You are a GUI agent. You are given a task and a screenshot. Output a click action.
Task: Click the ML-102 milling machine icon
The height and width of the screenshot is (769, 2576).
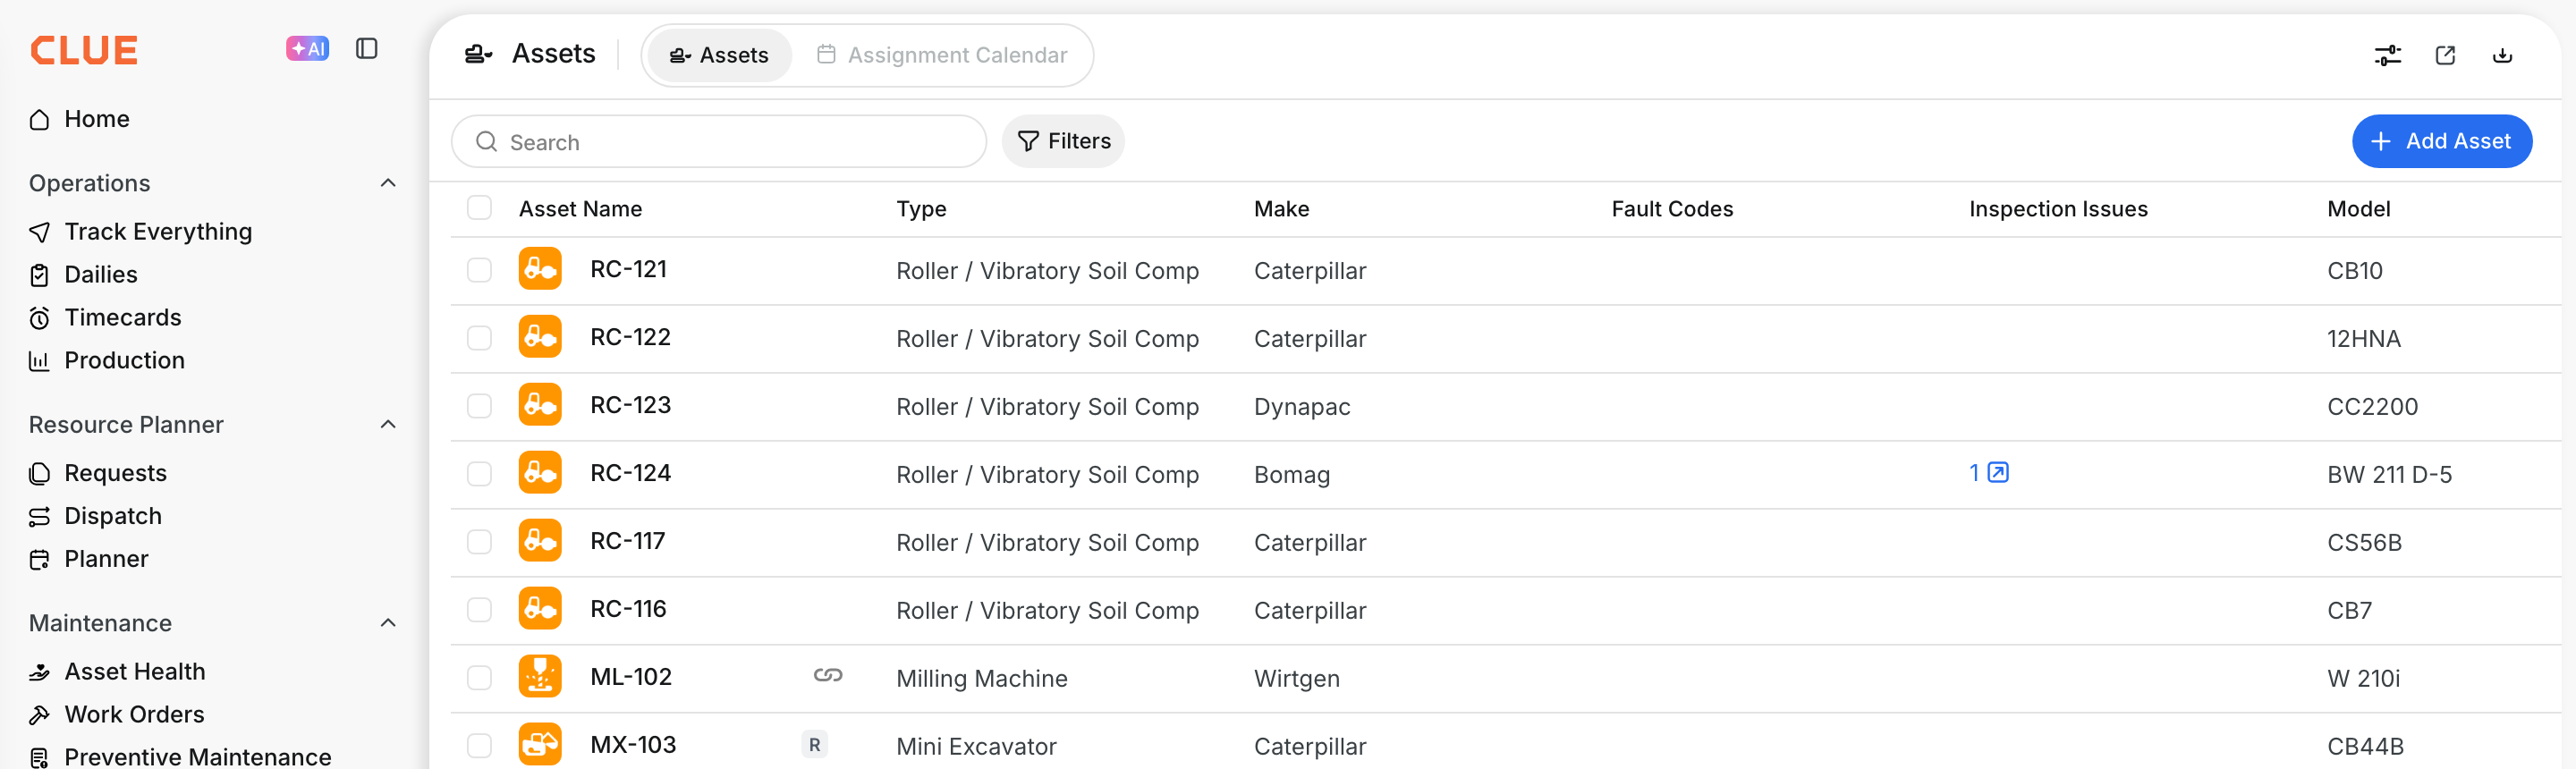click(540, 677)
